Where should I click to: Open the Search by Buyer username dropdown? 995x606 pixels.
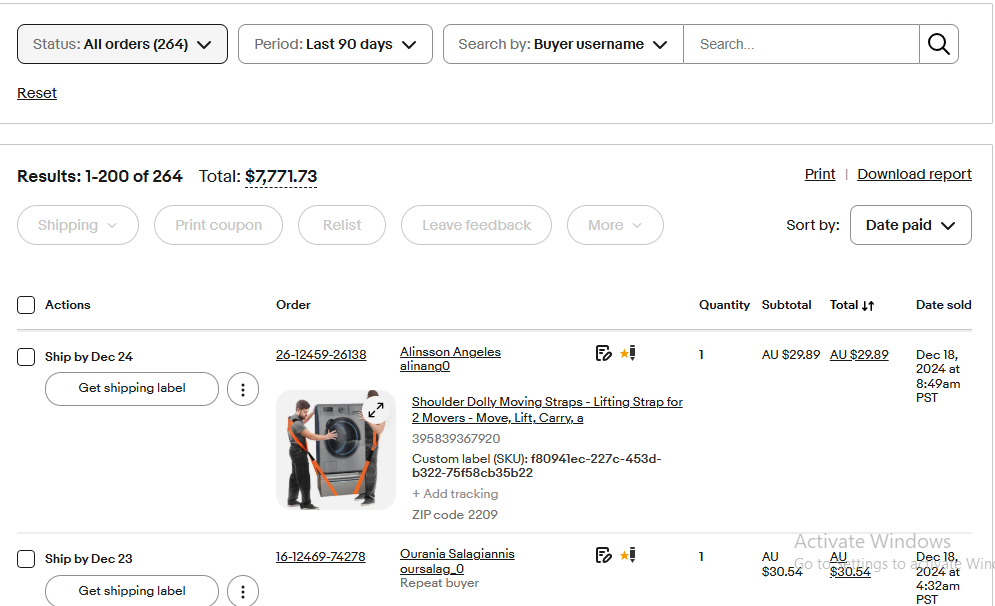point(563,44)
